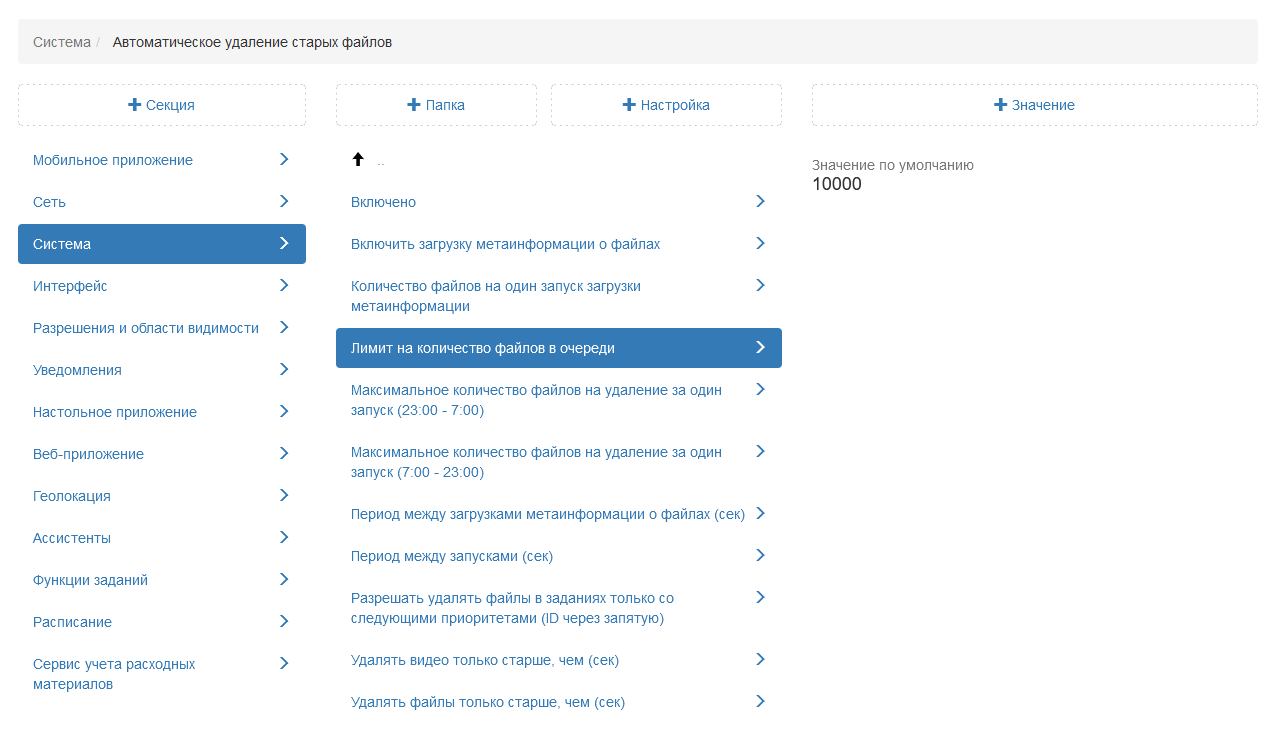Image resolution: width=1277 pixels, height=737 pixels.
Task: Open Сервис учета расходных материалов section
Action: (114, 674)
